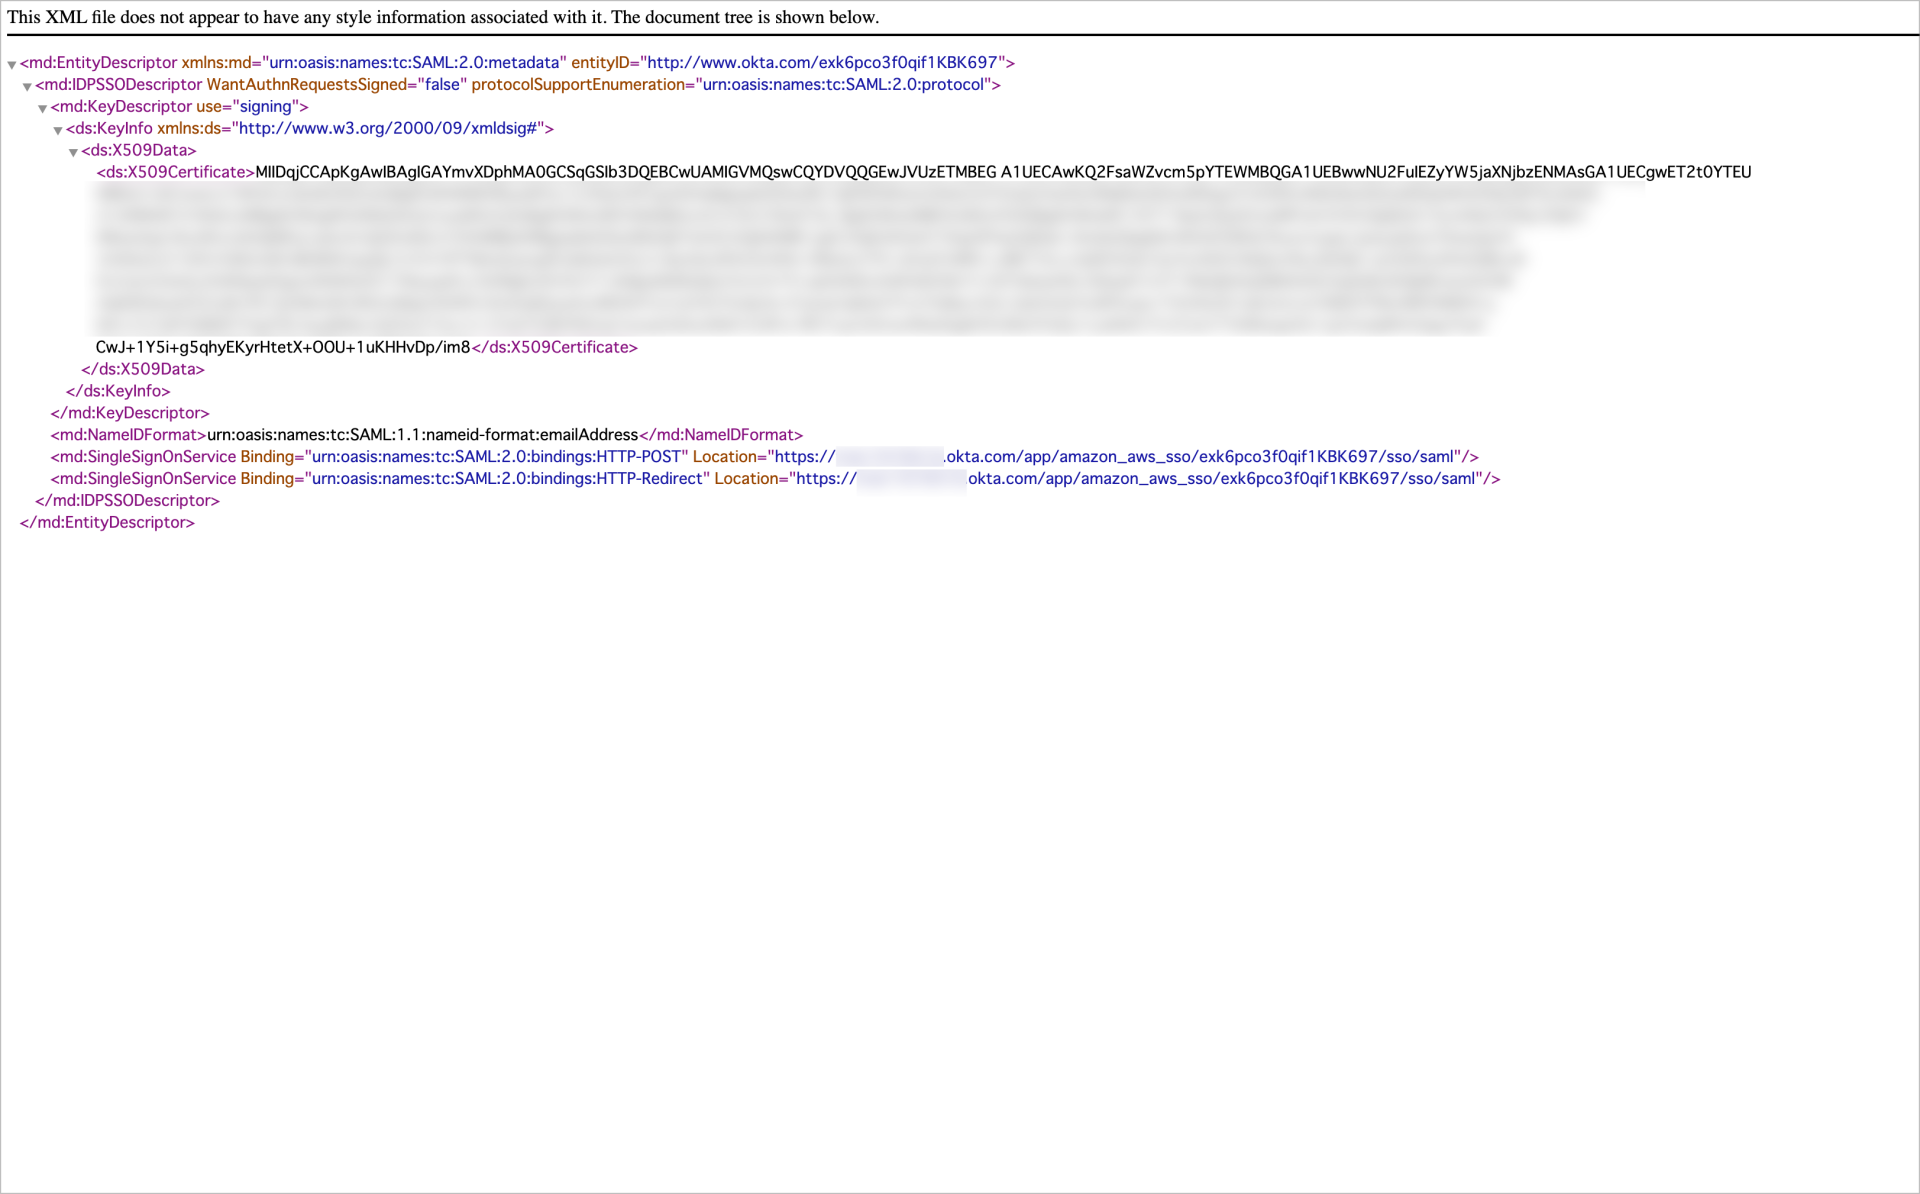Select the emailAddress NameIDFormat value

coord(422,434)
